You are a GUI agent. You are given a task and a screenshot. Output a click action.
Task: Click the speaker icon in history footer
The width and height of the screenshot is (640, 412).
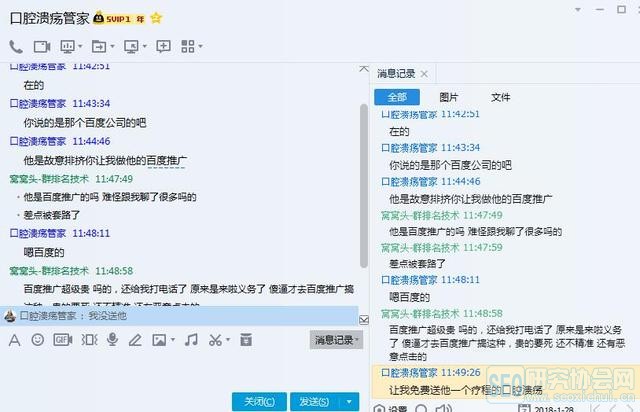tap(444, 408)
